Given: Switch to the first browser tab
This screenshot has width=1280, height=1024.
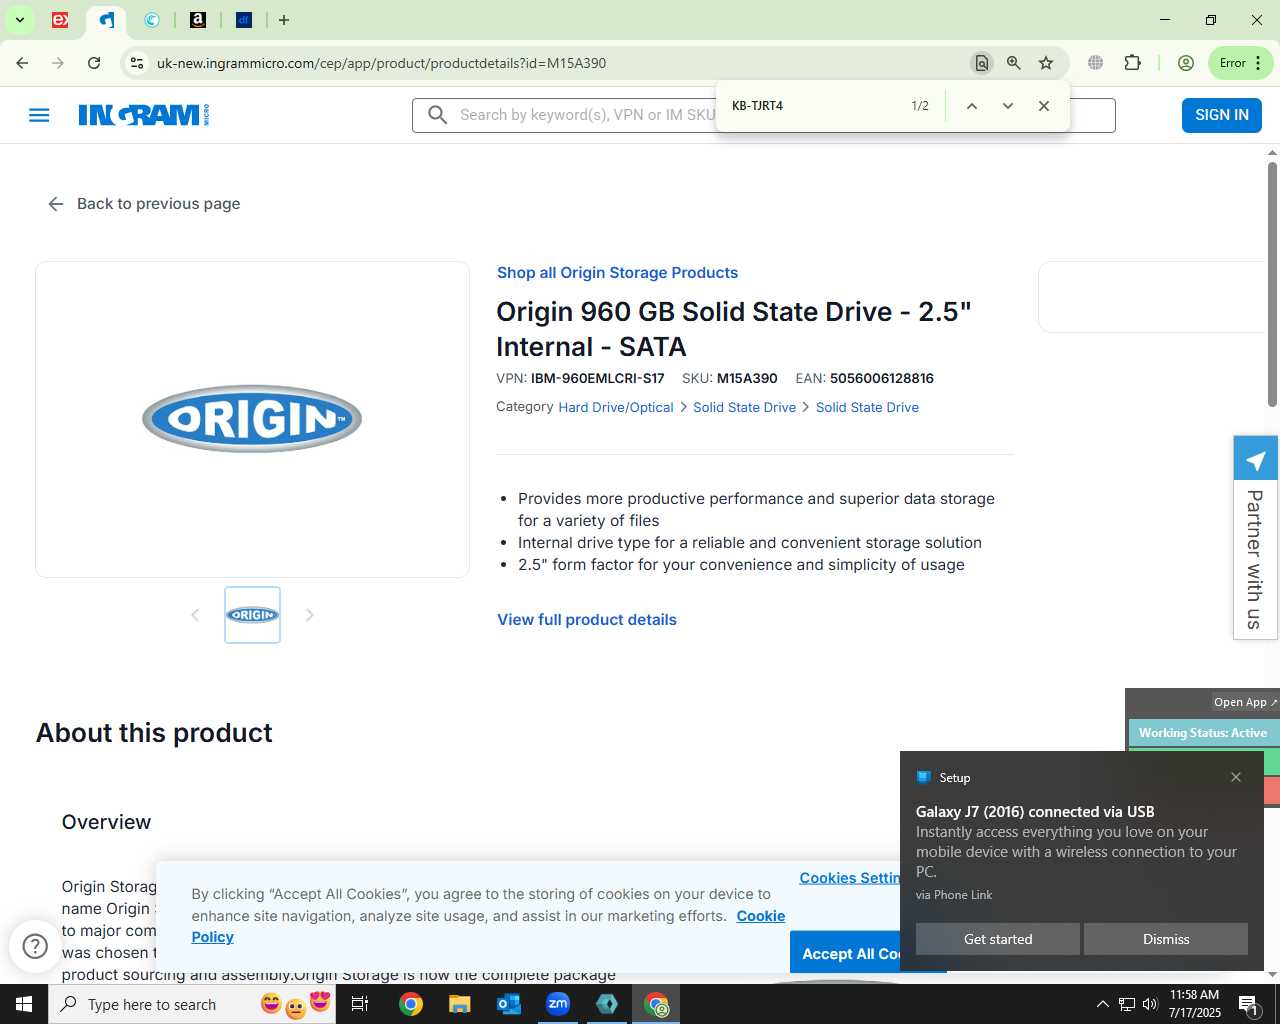Looking at the screenshot, I should pos(60,20).
